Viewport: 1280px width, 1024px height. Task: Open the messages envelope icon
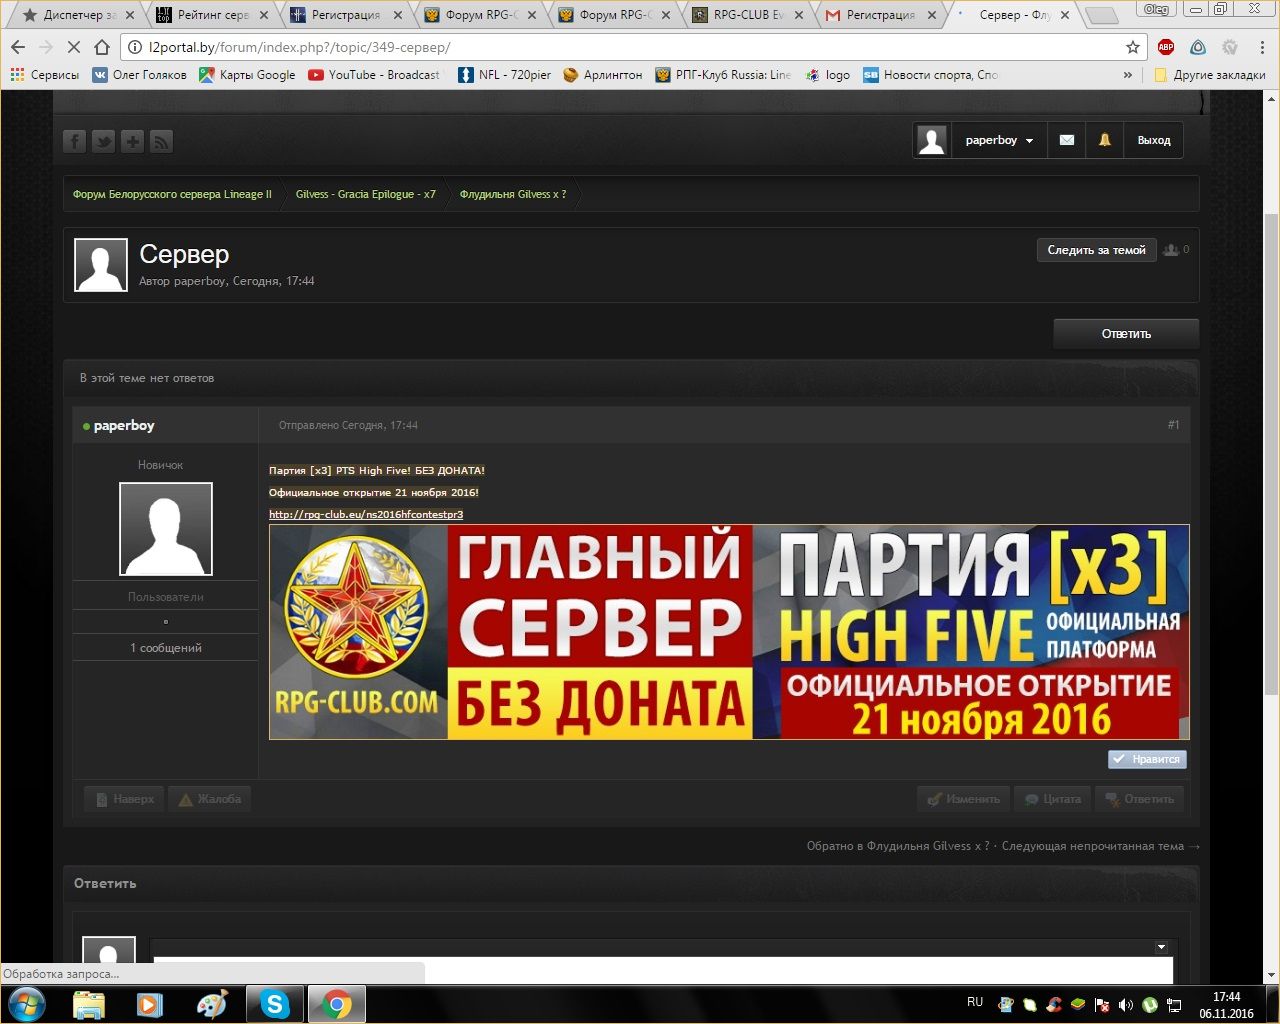click(1067, 140)
